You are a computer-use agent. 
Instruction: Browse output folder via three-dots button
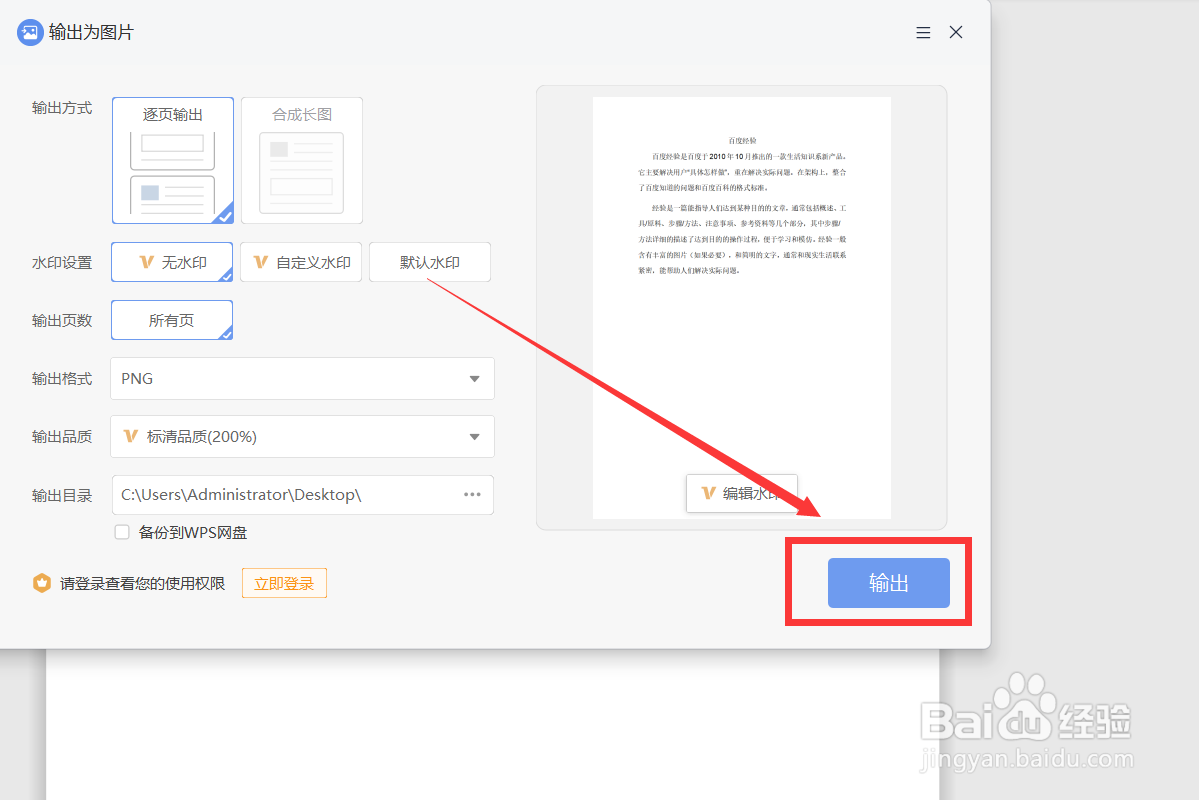click(x=473, y=495)
